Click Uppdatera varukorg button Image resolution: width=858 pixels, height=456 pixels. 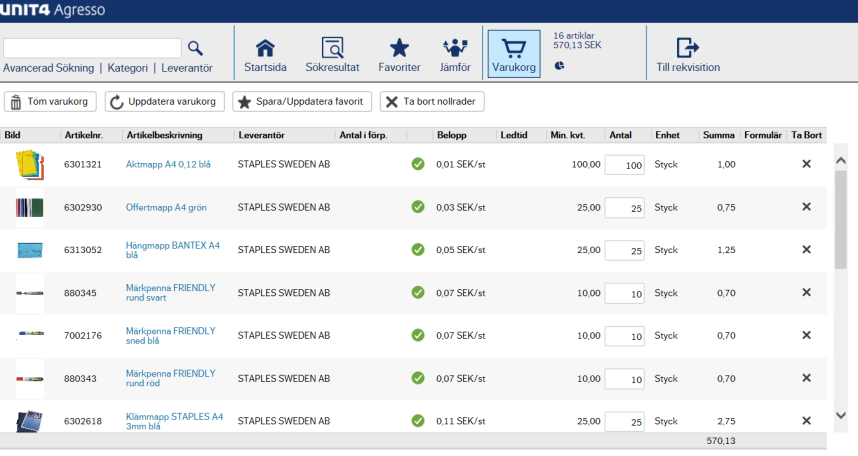coord(165,102)
